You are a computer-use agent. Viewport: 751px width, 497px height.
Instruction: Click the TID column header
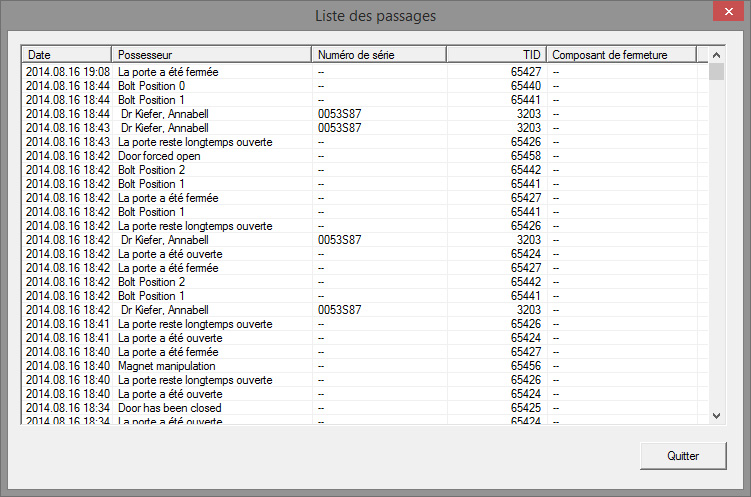pos(496,55)
